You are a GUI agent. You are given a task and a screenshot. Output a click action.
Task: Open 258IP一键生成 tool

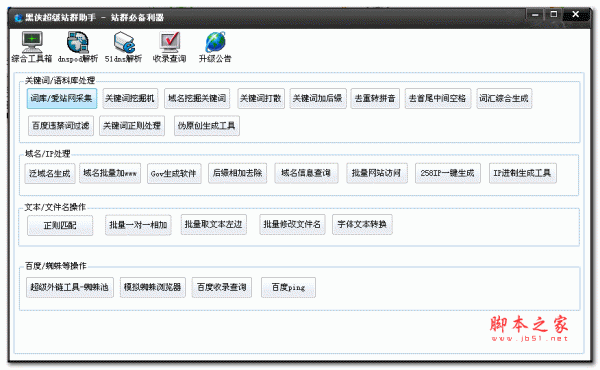coord(448,173)
